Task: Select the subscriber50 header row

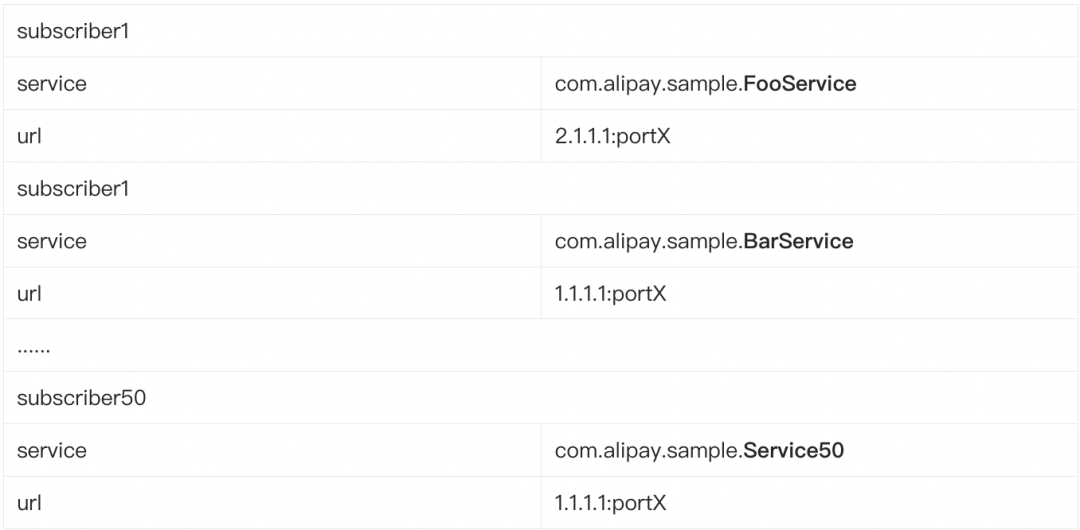Action: [541, 398]
